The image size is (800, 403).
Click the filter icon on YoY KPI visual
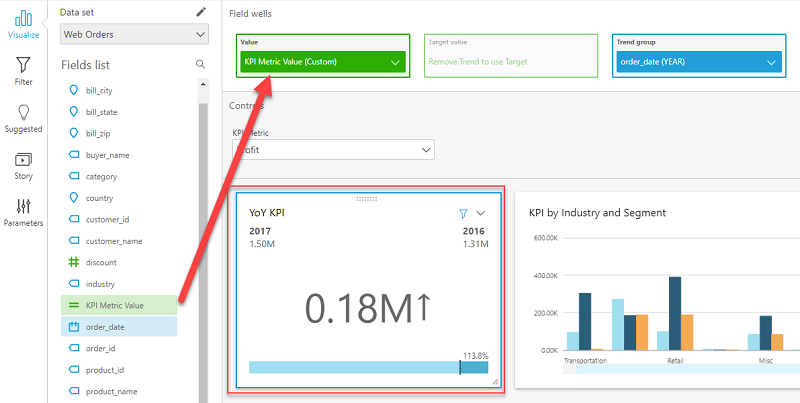click(x=462, y=213)
